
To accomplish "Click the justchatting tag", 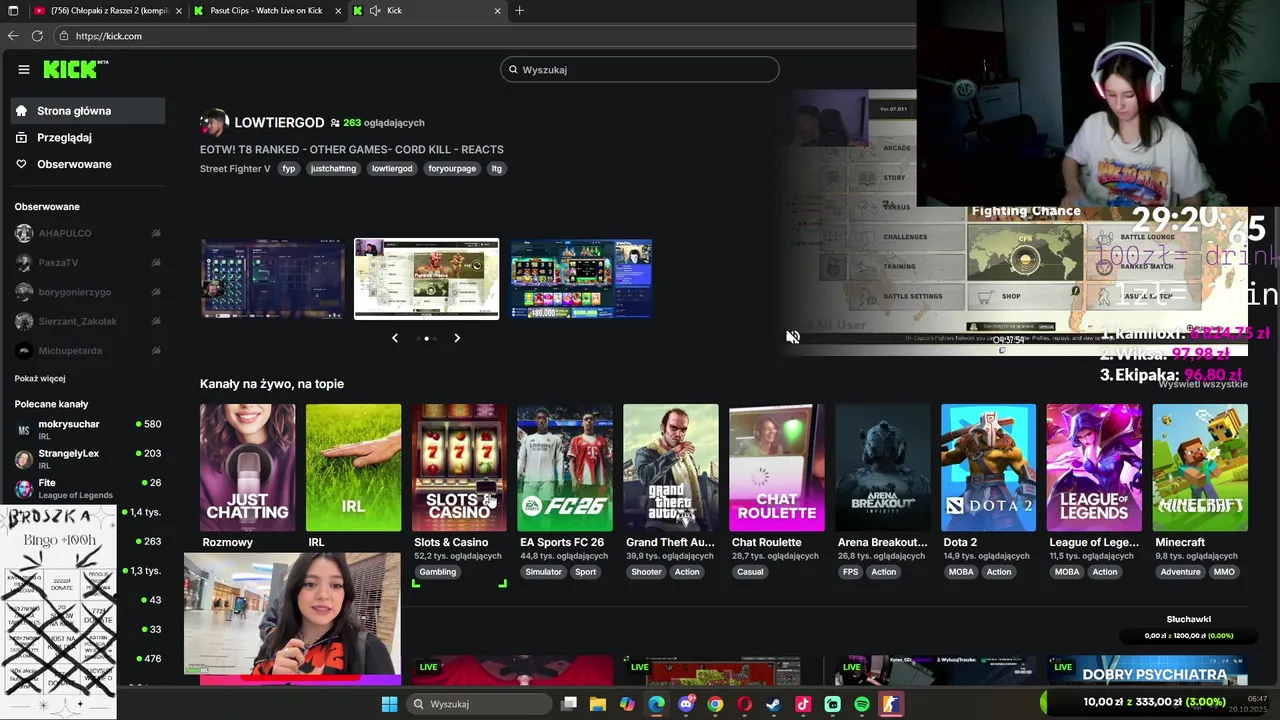I will tap(333, 169).
